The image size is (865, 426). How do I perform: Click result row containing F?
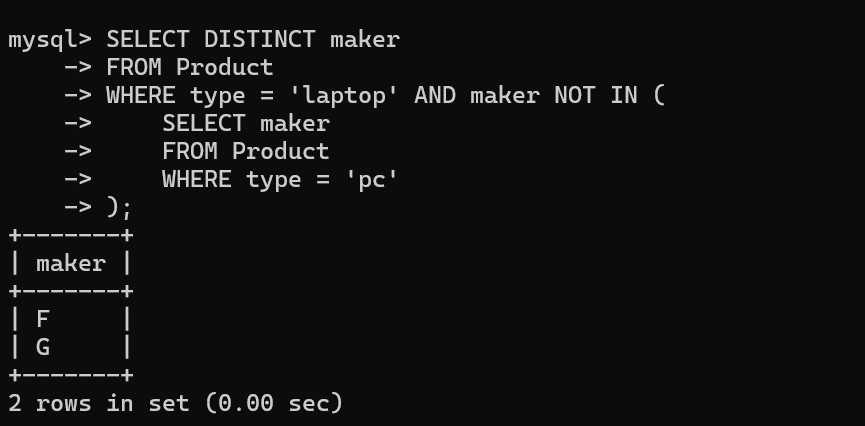pos(71,319)
